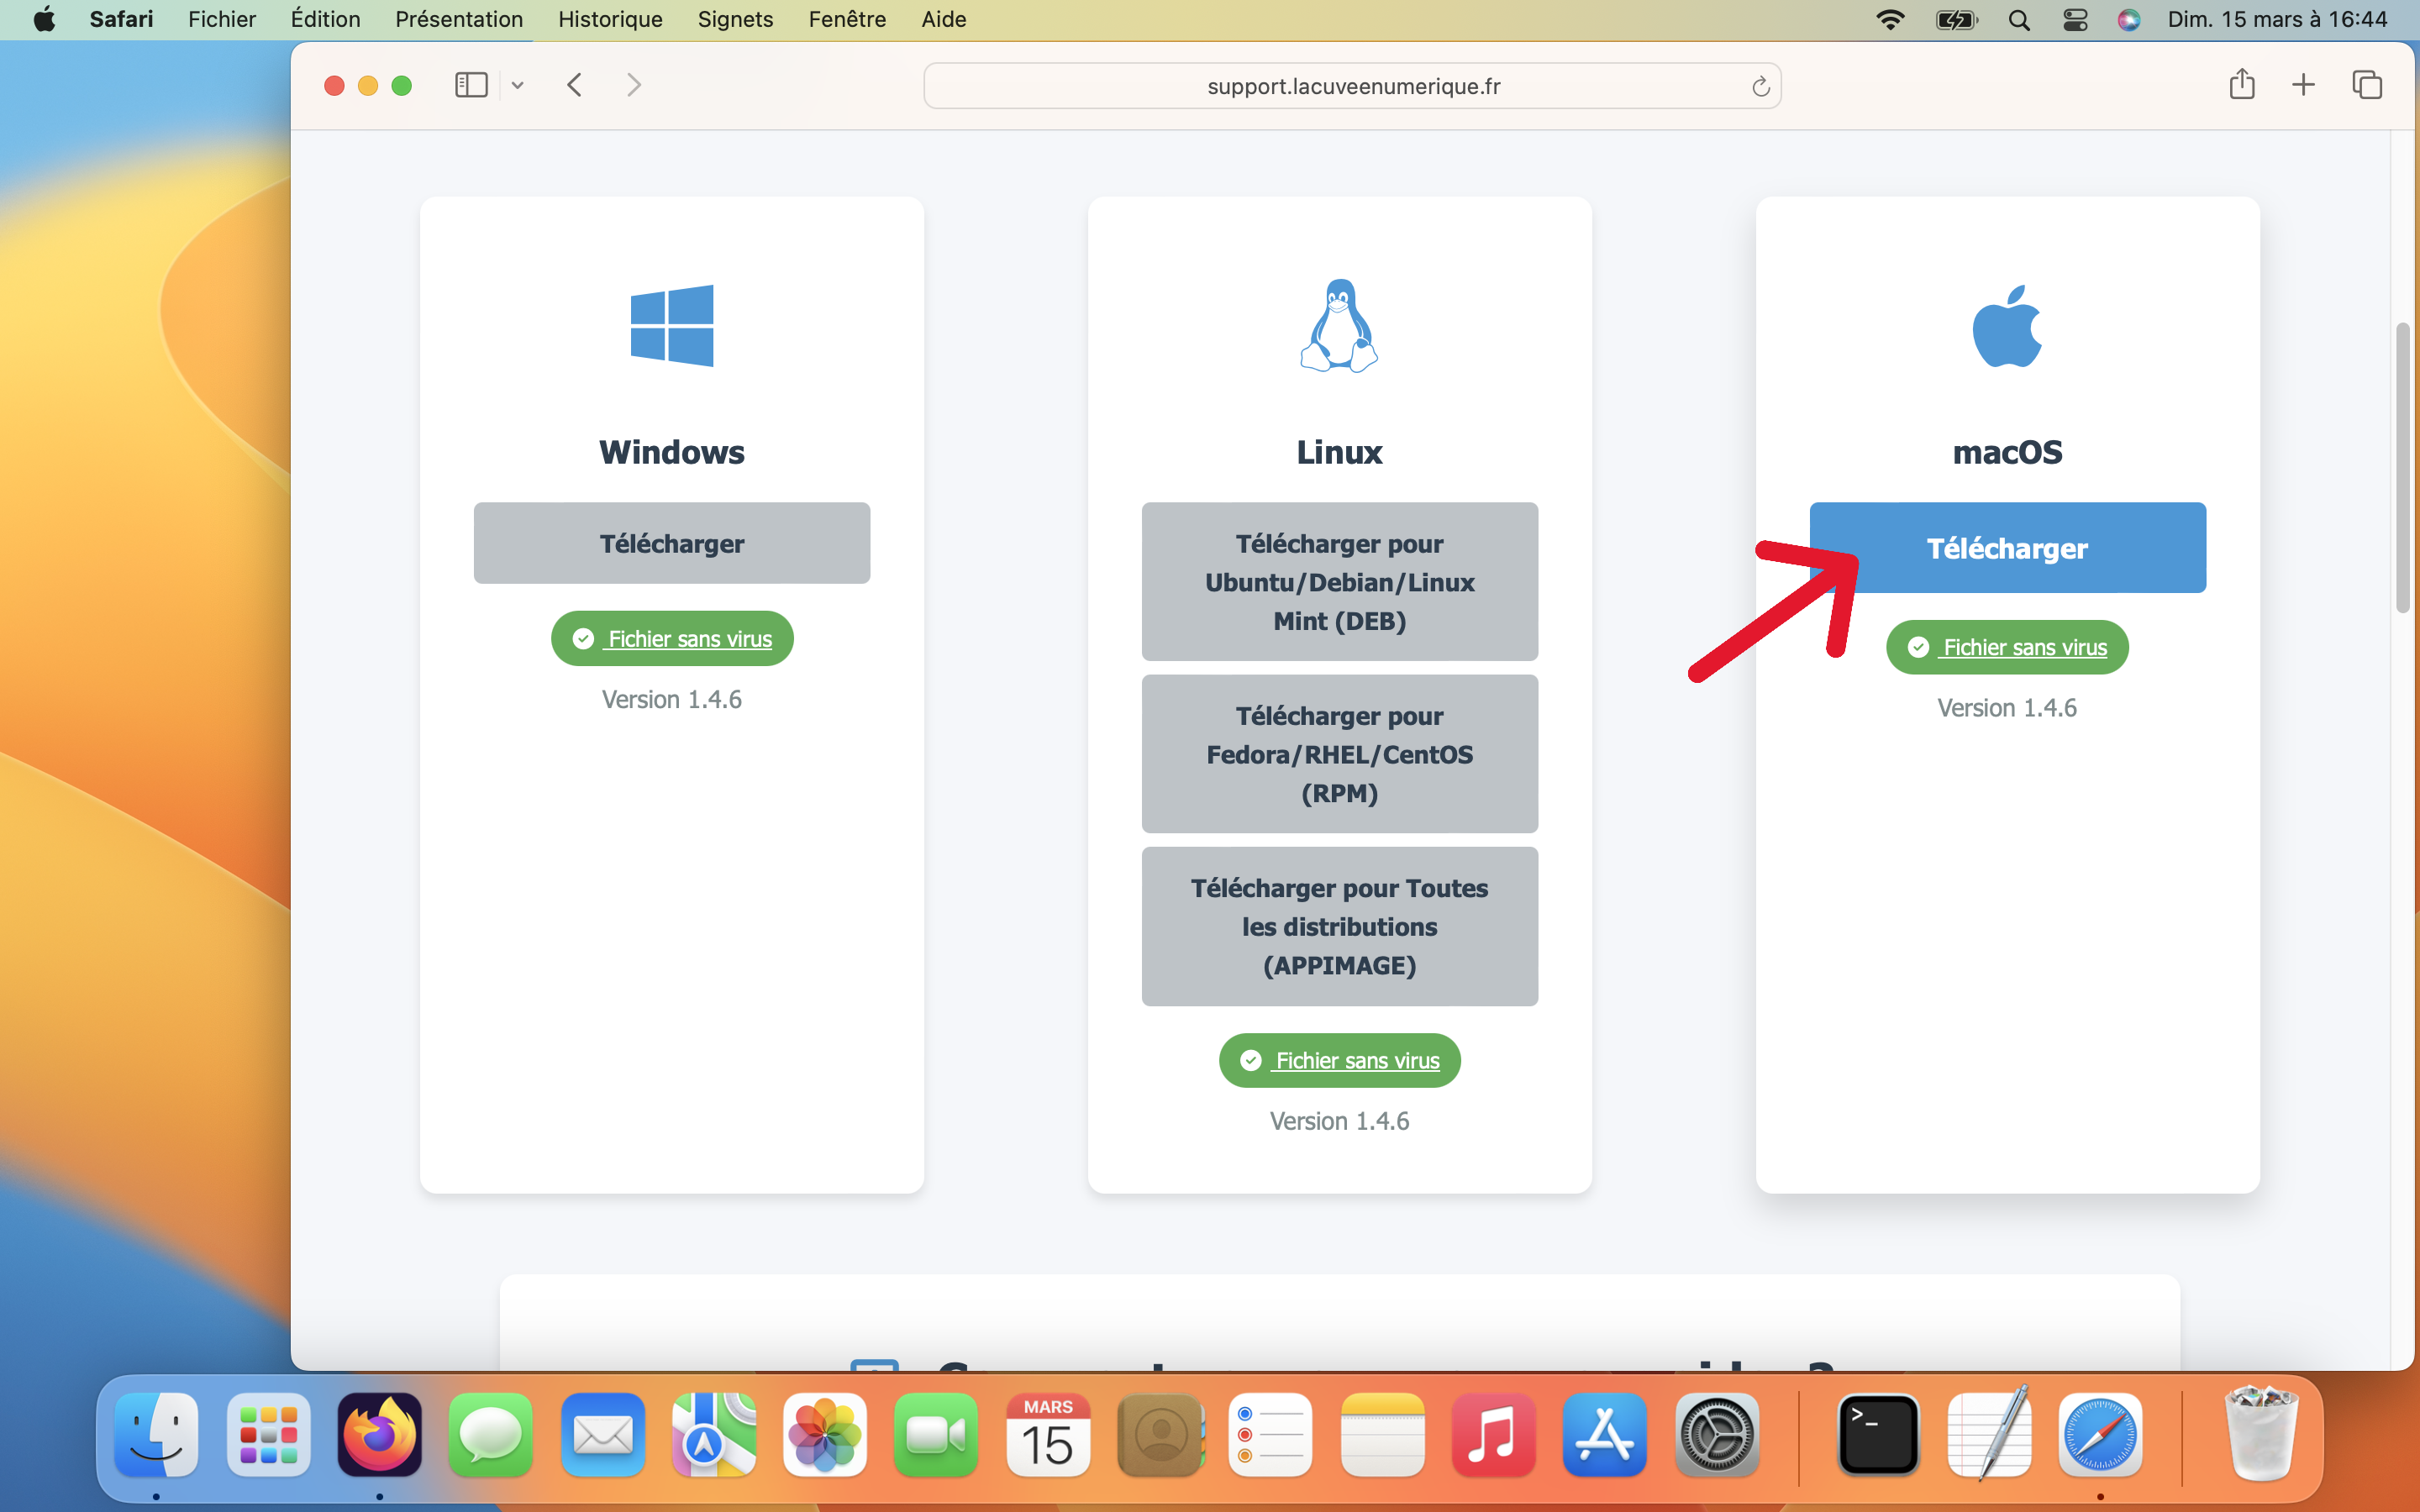Click Télécharger pour Toutes les distributions (APPIMAGE)

click(1339, 926)
